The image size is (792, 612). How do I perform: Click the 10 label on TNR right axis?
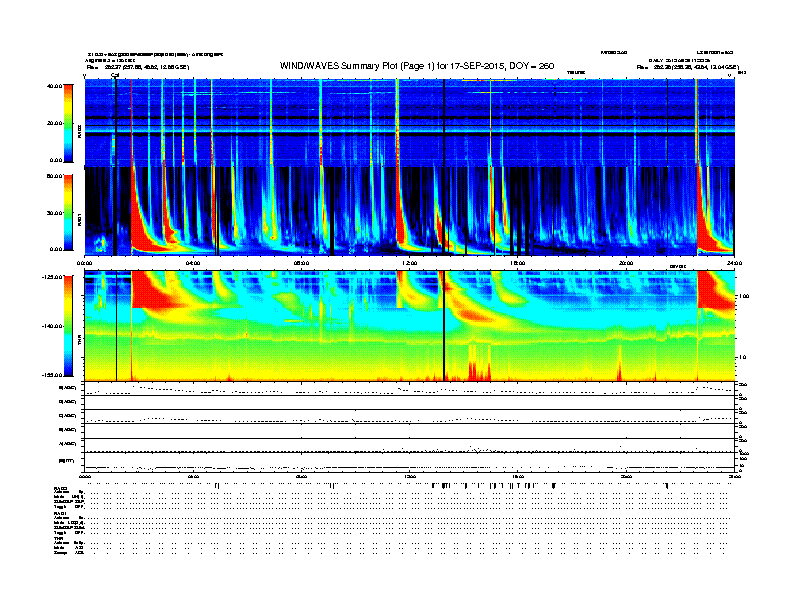[742, 358]
